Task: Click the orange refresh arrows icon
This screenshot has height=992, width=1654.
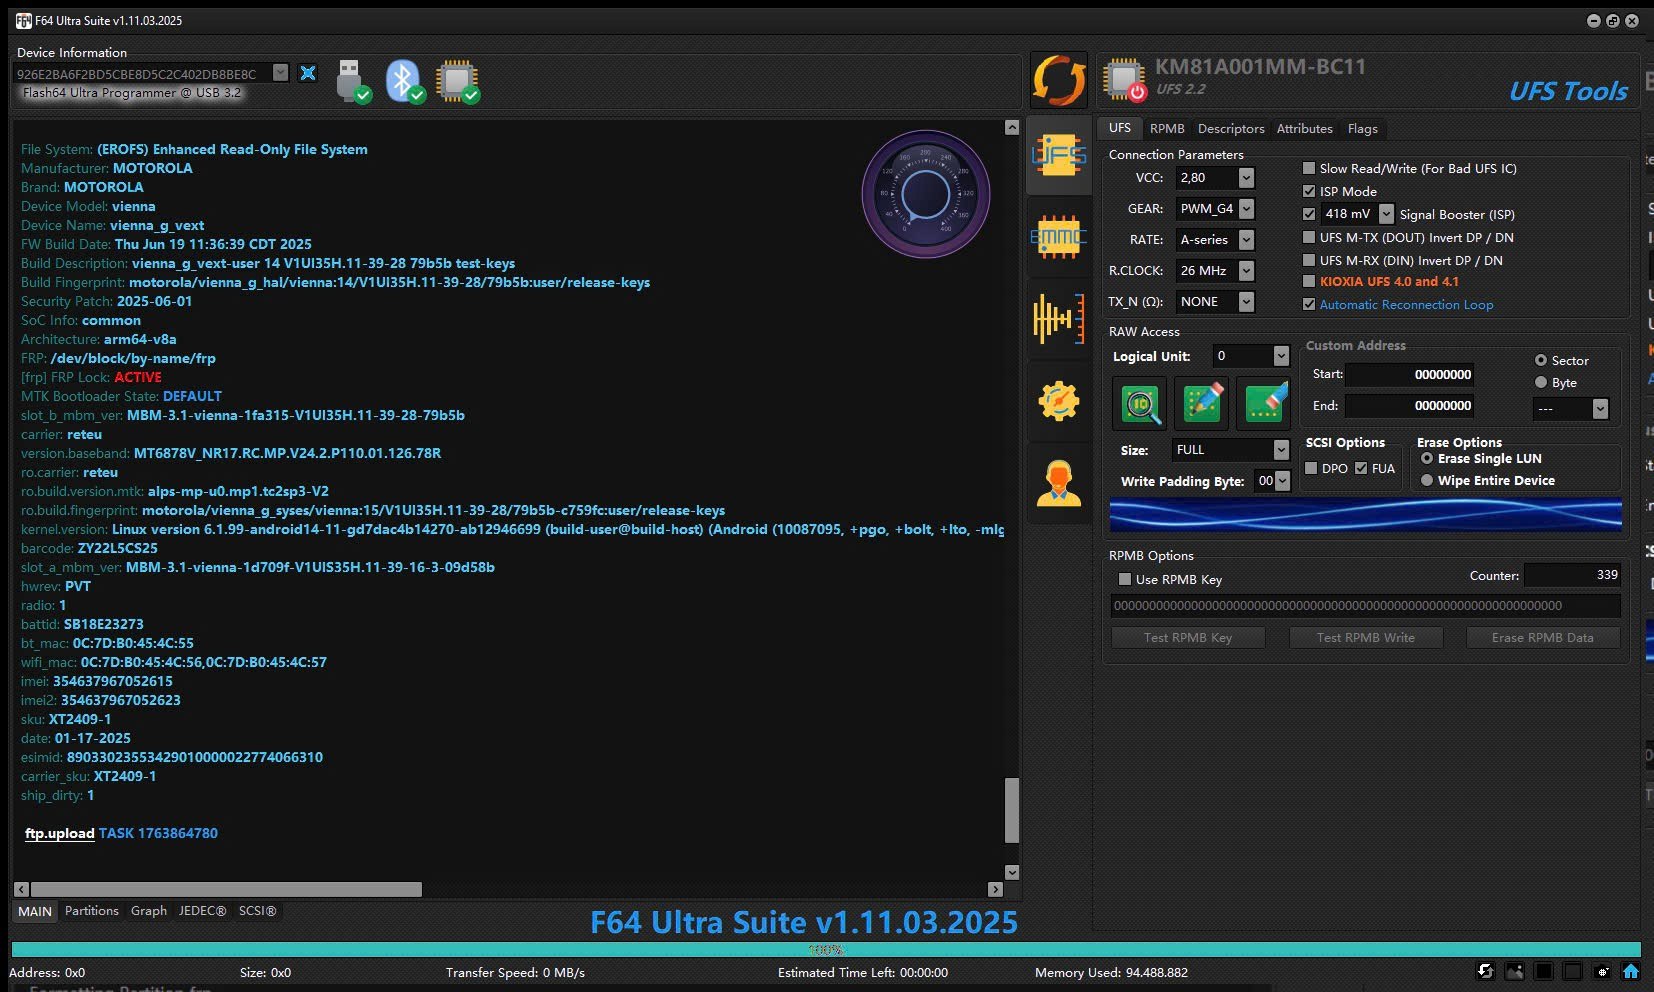Action: 1059,80
